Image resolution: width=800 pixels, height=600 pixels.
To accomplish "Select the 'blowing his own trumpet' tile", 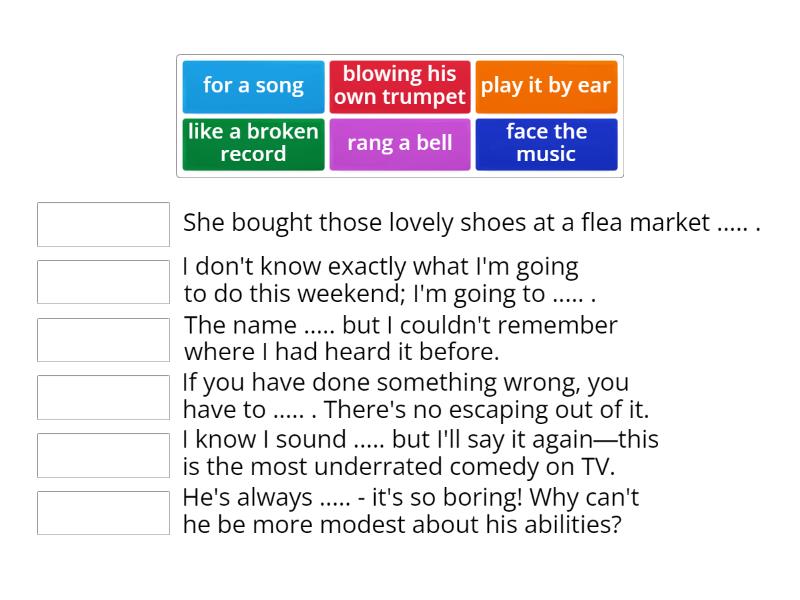I will coord(399,86).
